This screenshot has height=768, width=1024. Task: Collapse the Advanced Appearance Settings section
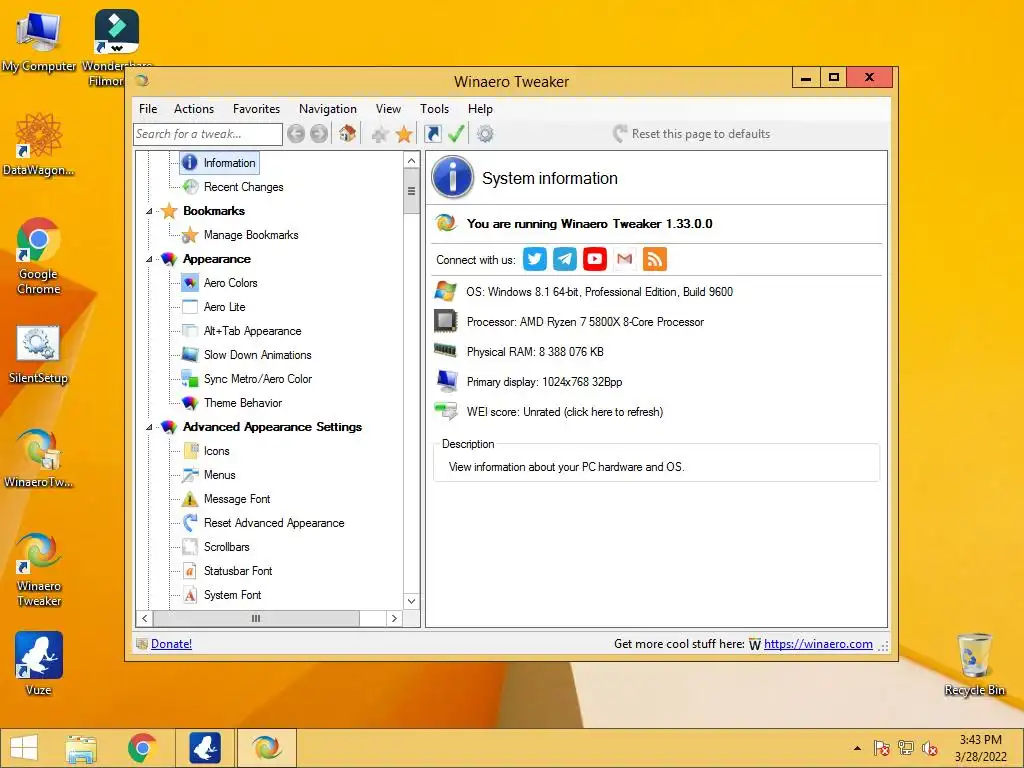point(149,427)
